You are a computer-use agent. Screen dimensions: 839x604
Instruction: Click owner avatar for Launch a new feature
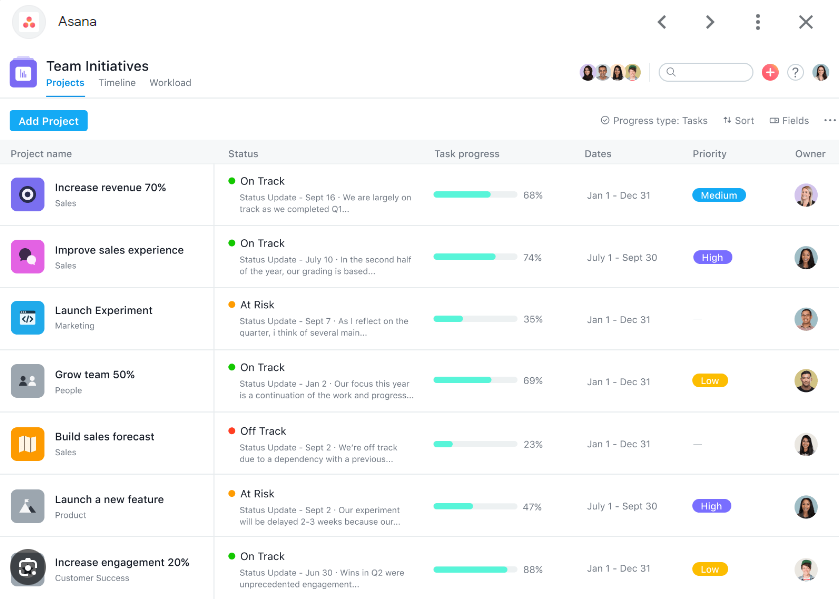pyautogui.click(x=805, y=507)
